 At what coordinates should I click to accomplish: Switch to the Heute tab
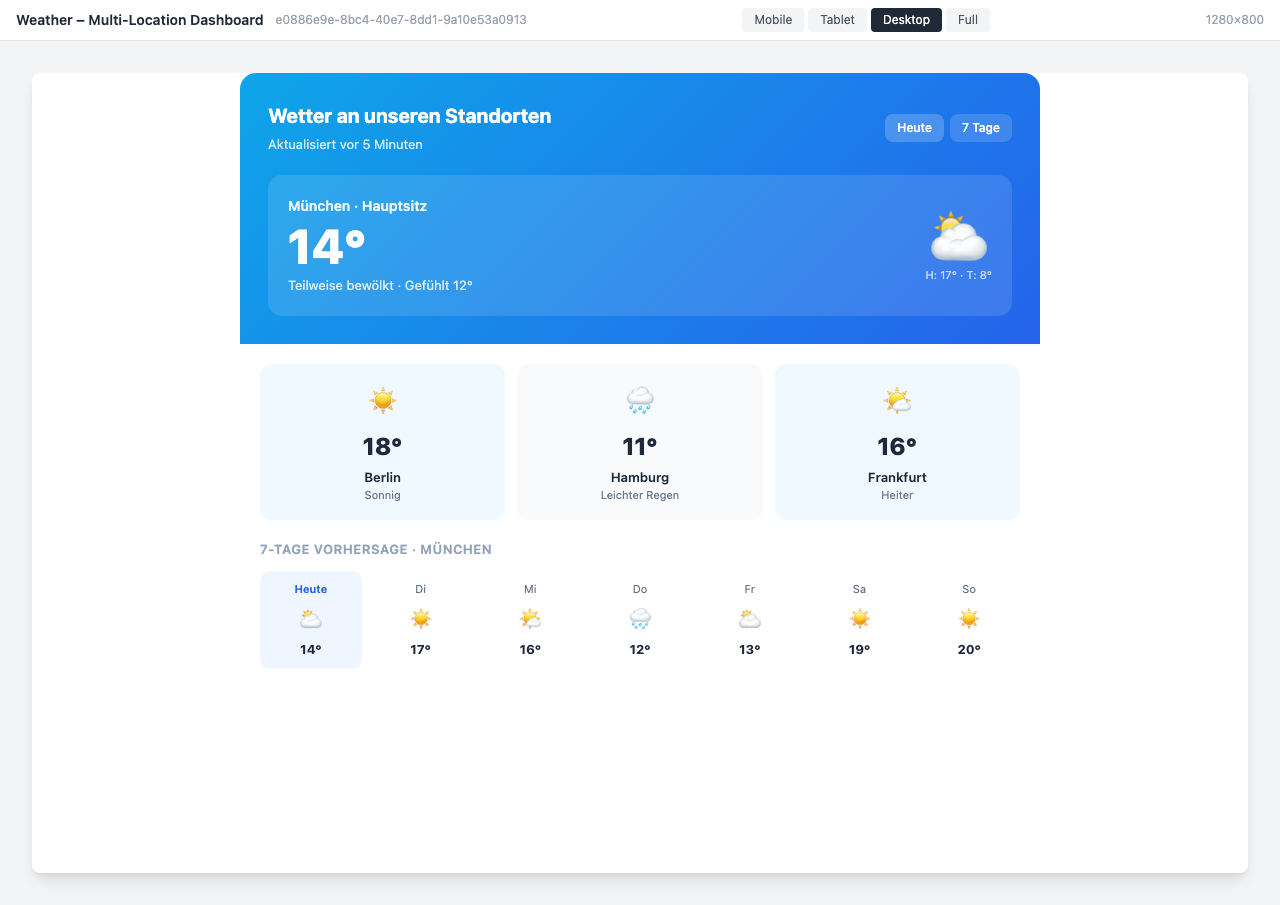(x=913, y=127)
